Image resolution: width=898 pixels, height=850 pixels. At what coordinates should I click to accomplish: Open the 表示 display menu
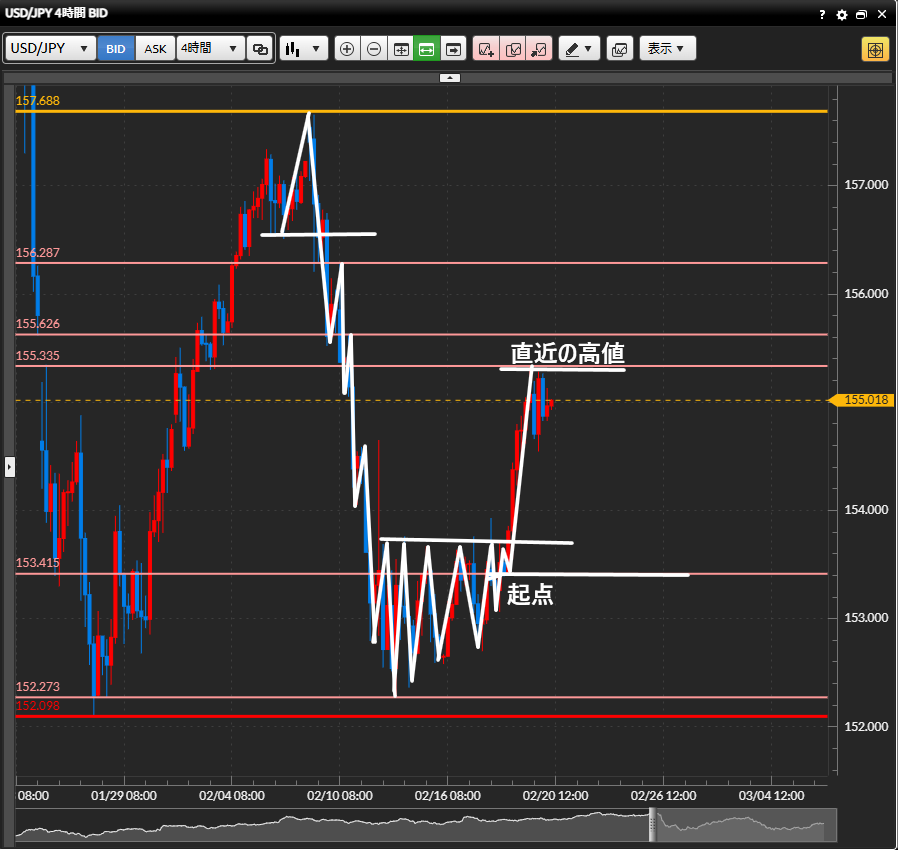(667, 49)
